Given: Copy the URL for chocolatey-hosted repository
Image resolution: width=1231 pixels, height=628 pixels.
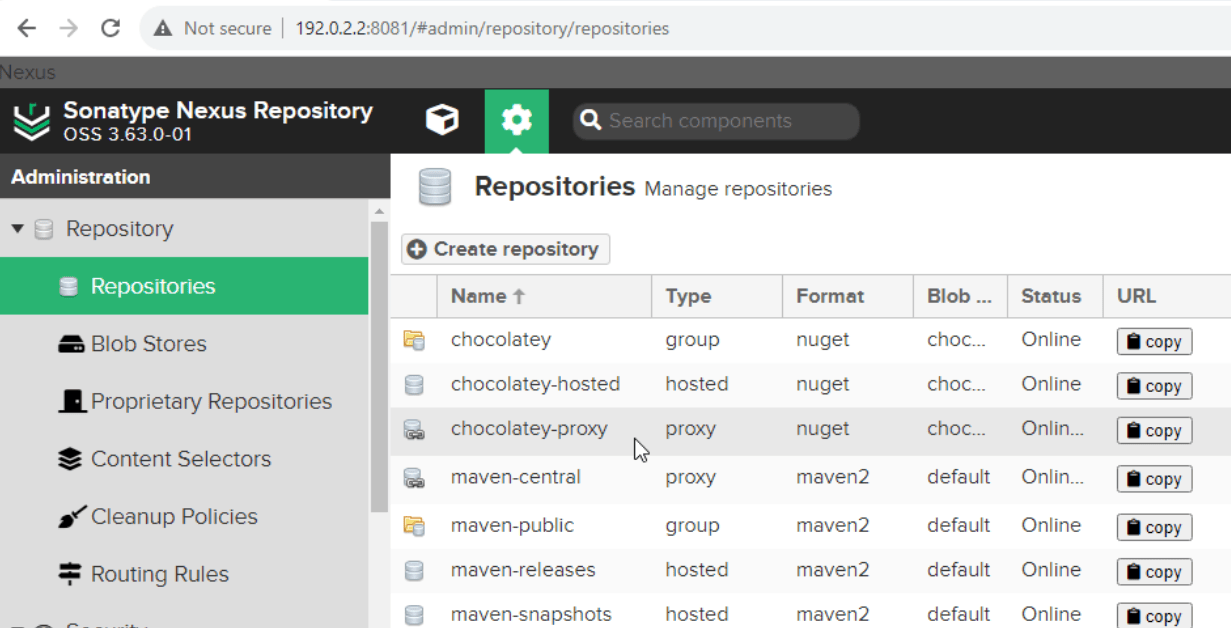Looking at the screenshot, I should 1153,386.
